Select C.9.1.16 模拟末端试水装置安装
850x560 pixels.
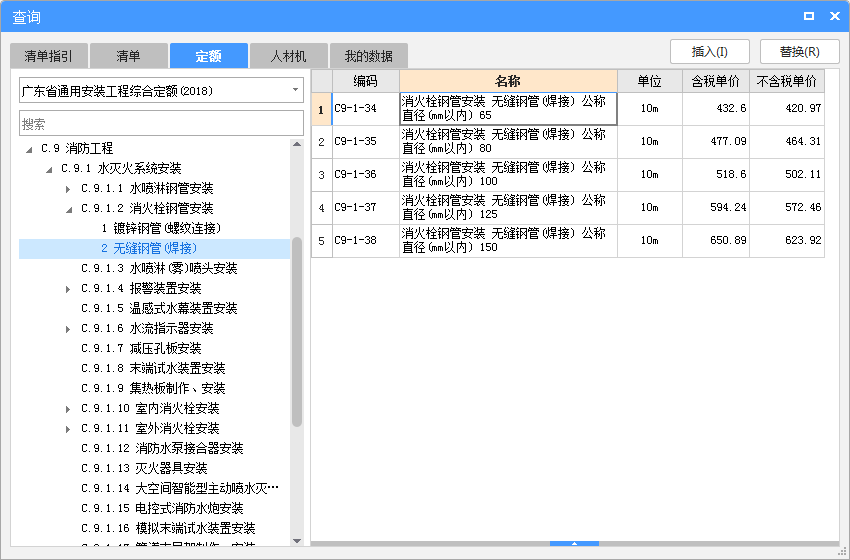168,528
